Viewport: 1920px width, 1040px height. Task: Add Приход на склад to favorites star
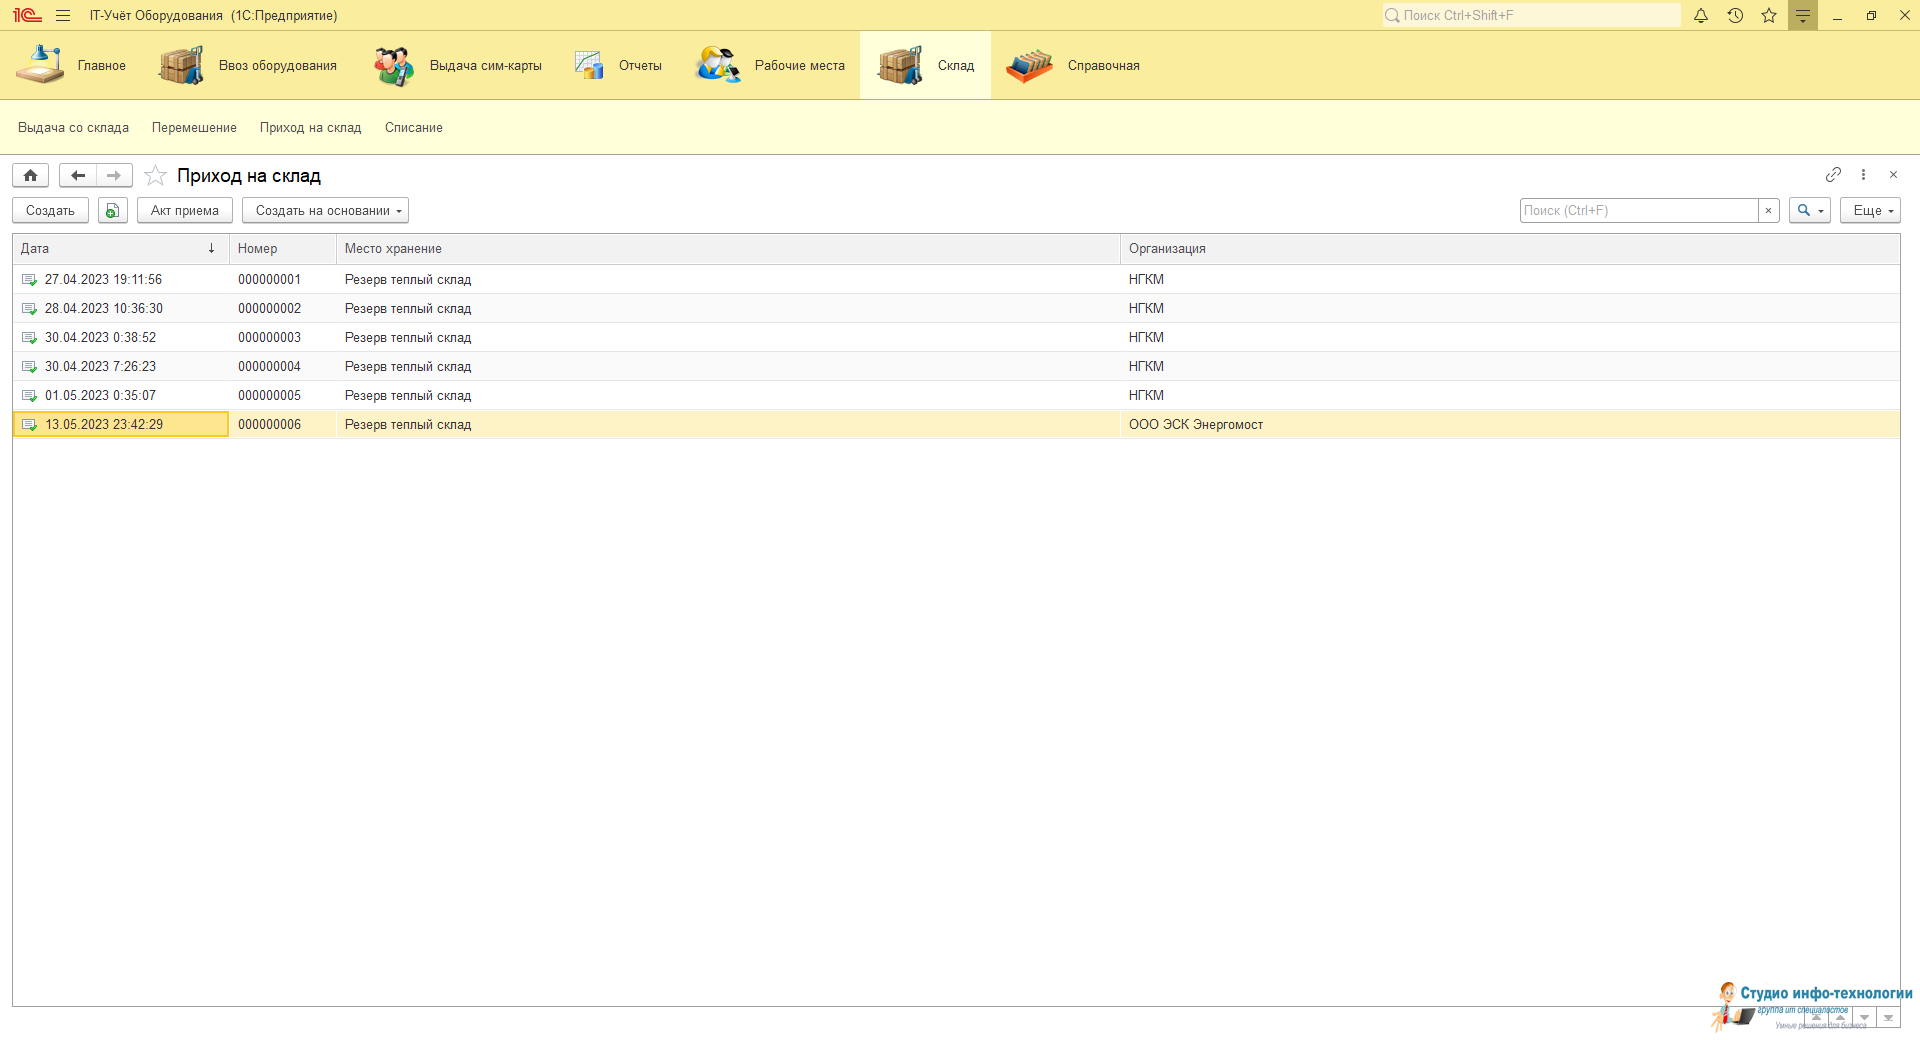155,176
